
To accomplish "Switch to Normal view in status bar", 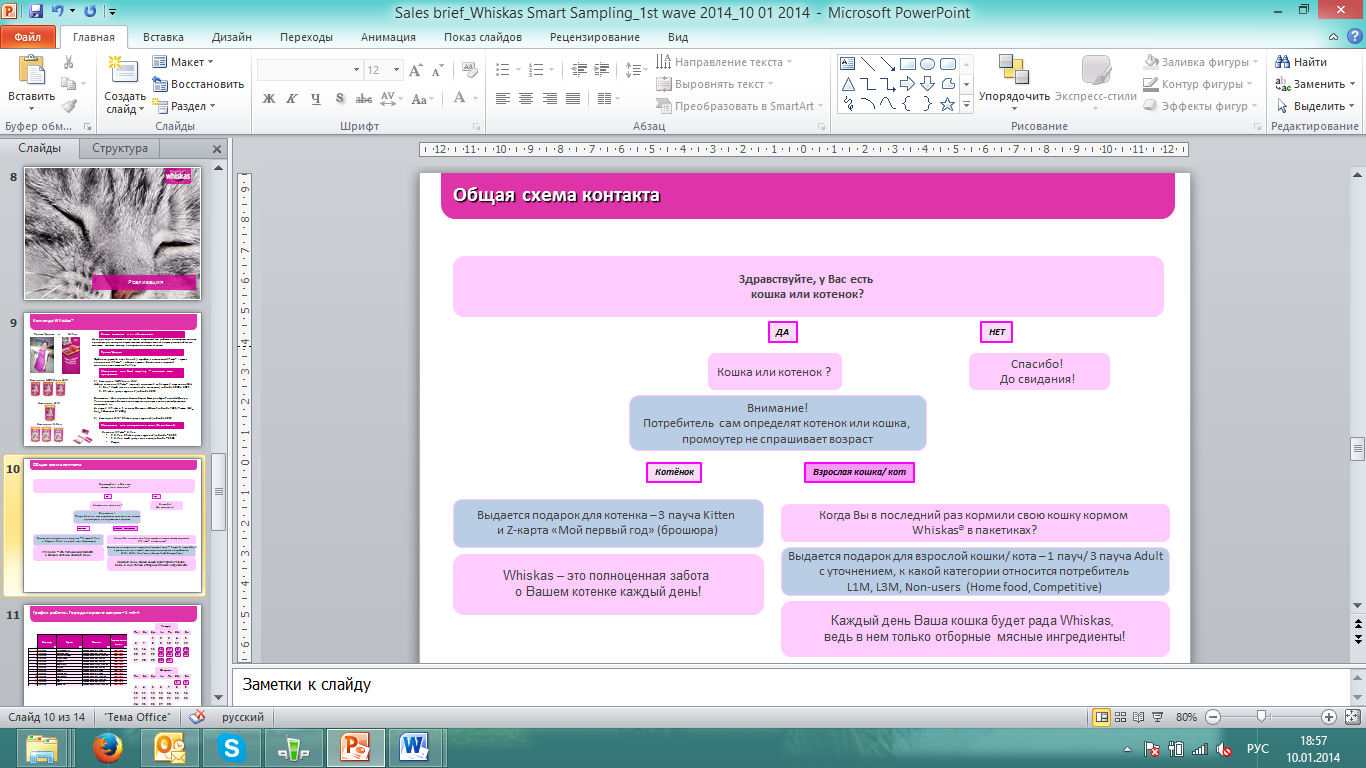I will (1102, 717).
